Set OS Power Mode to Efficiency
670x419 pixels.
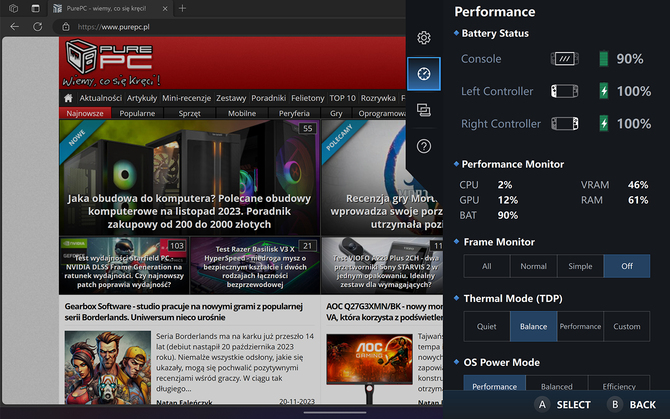(619, 383)
